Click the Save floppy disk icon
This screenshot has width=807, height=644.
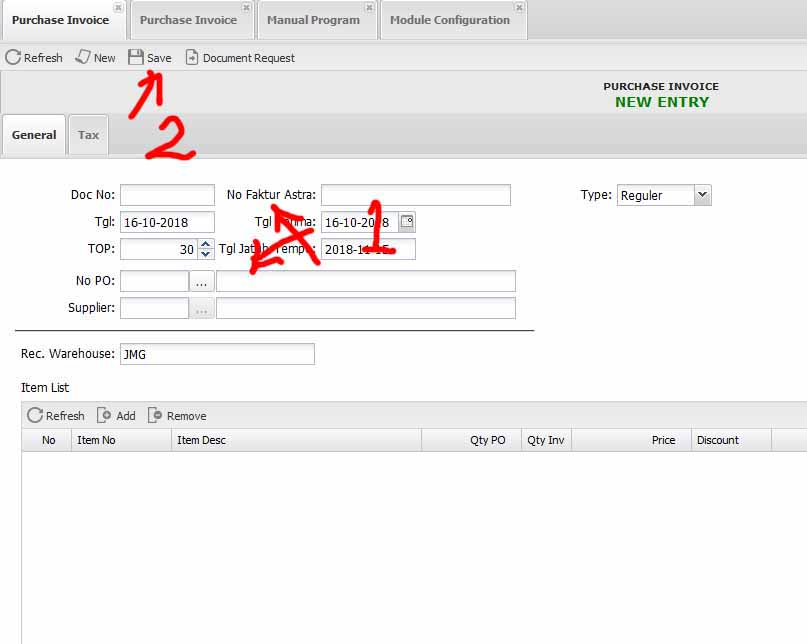[136, 58]
